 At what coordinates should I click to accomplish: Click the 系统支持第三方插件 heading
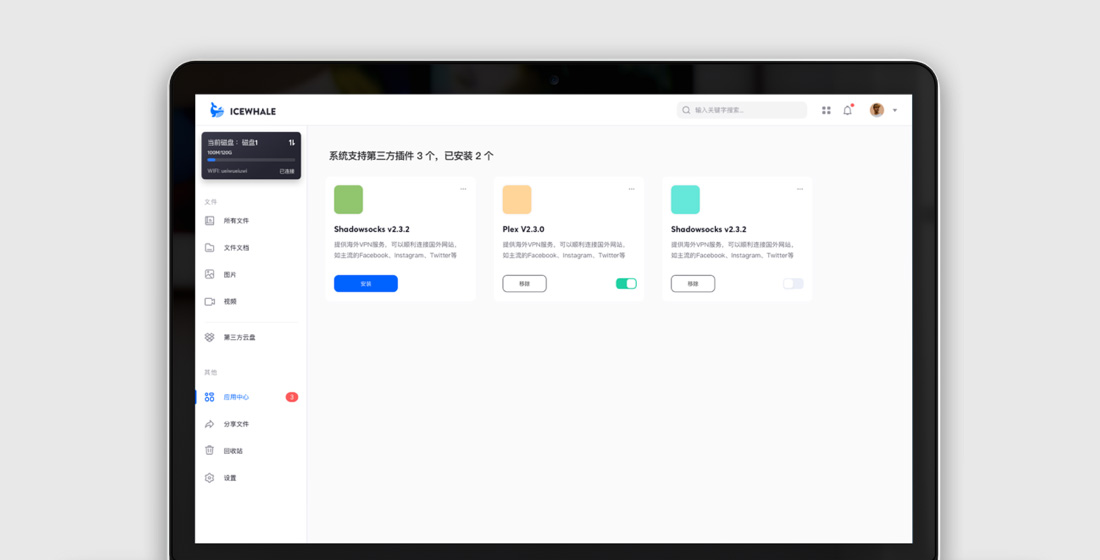411,156
